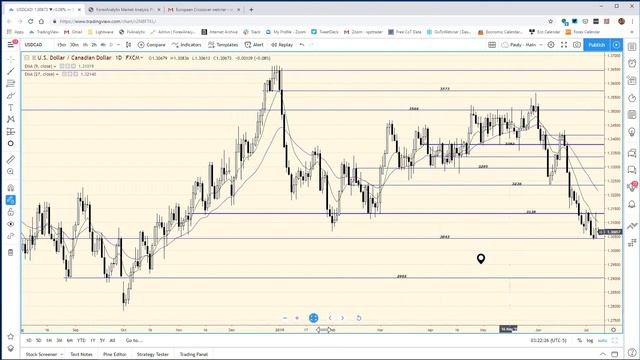Open indicator Templates
The image size is (640, 360).
pos(223,44)
